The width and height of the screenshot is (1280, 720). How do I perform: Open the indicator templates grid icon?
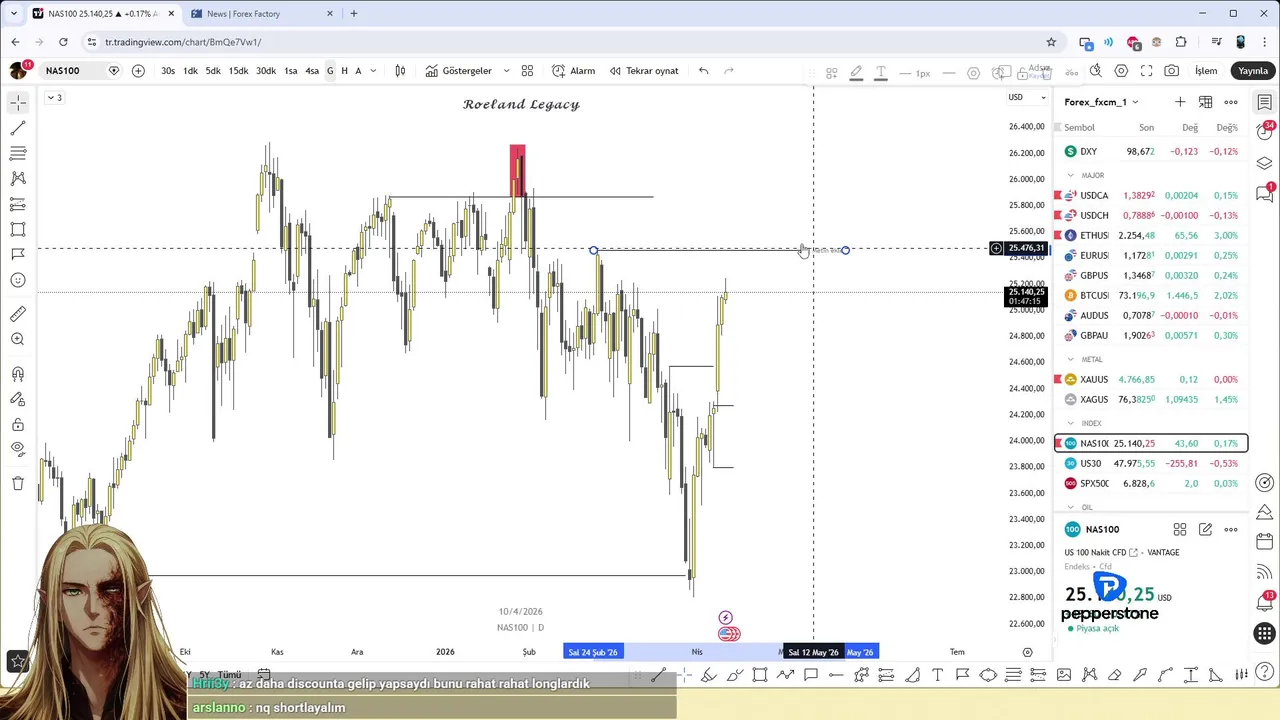pos(527,71)
